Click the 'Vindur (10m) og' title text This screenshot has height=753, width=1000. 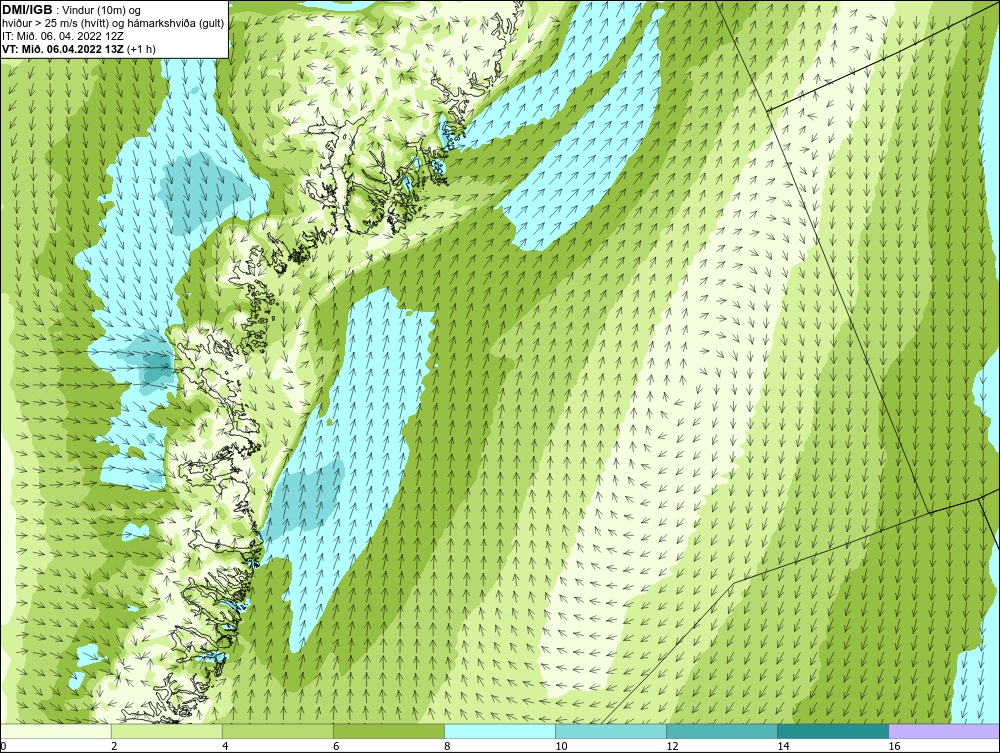pyautogui.click(x=102, y=11)
